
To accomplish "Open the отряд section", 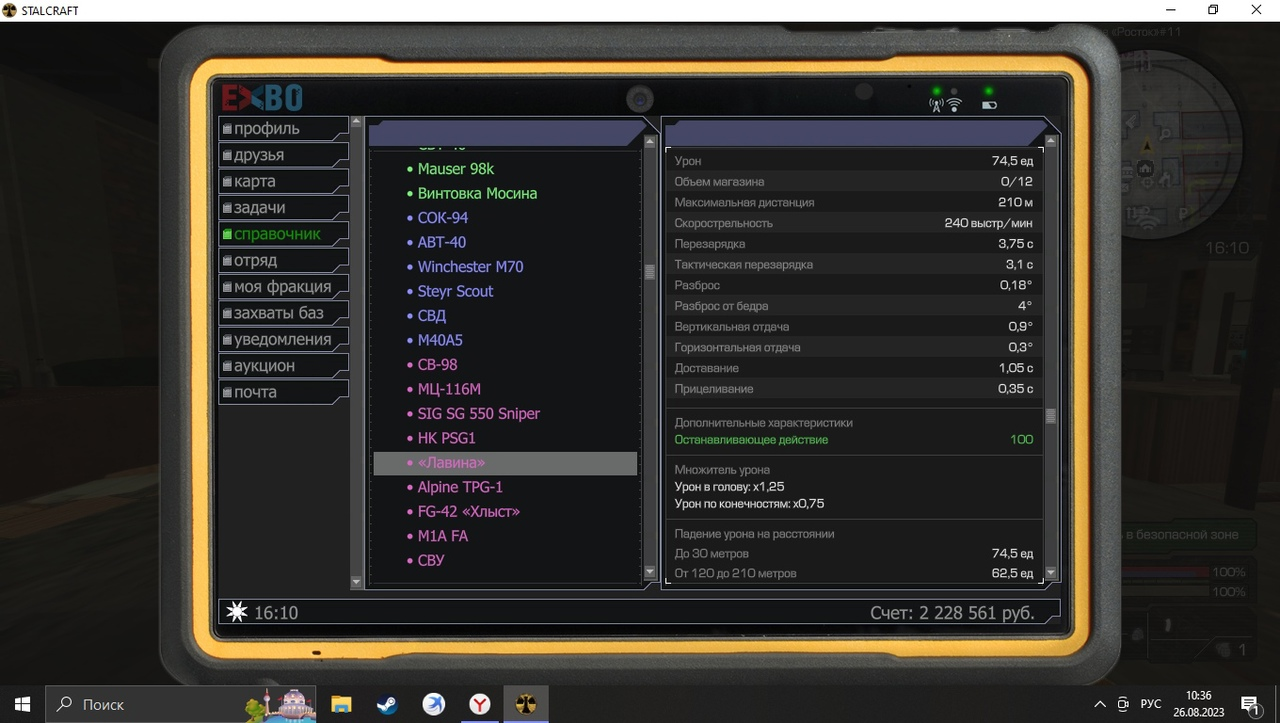I will pyautogui.click(x=283, y=260).
